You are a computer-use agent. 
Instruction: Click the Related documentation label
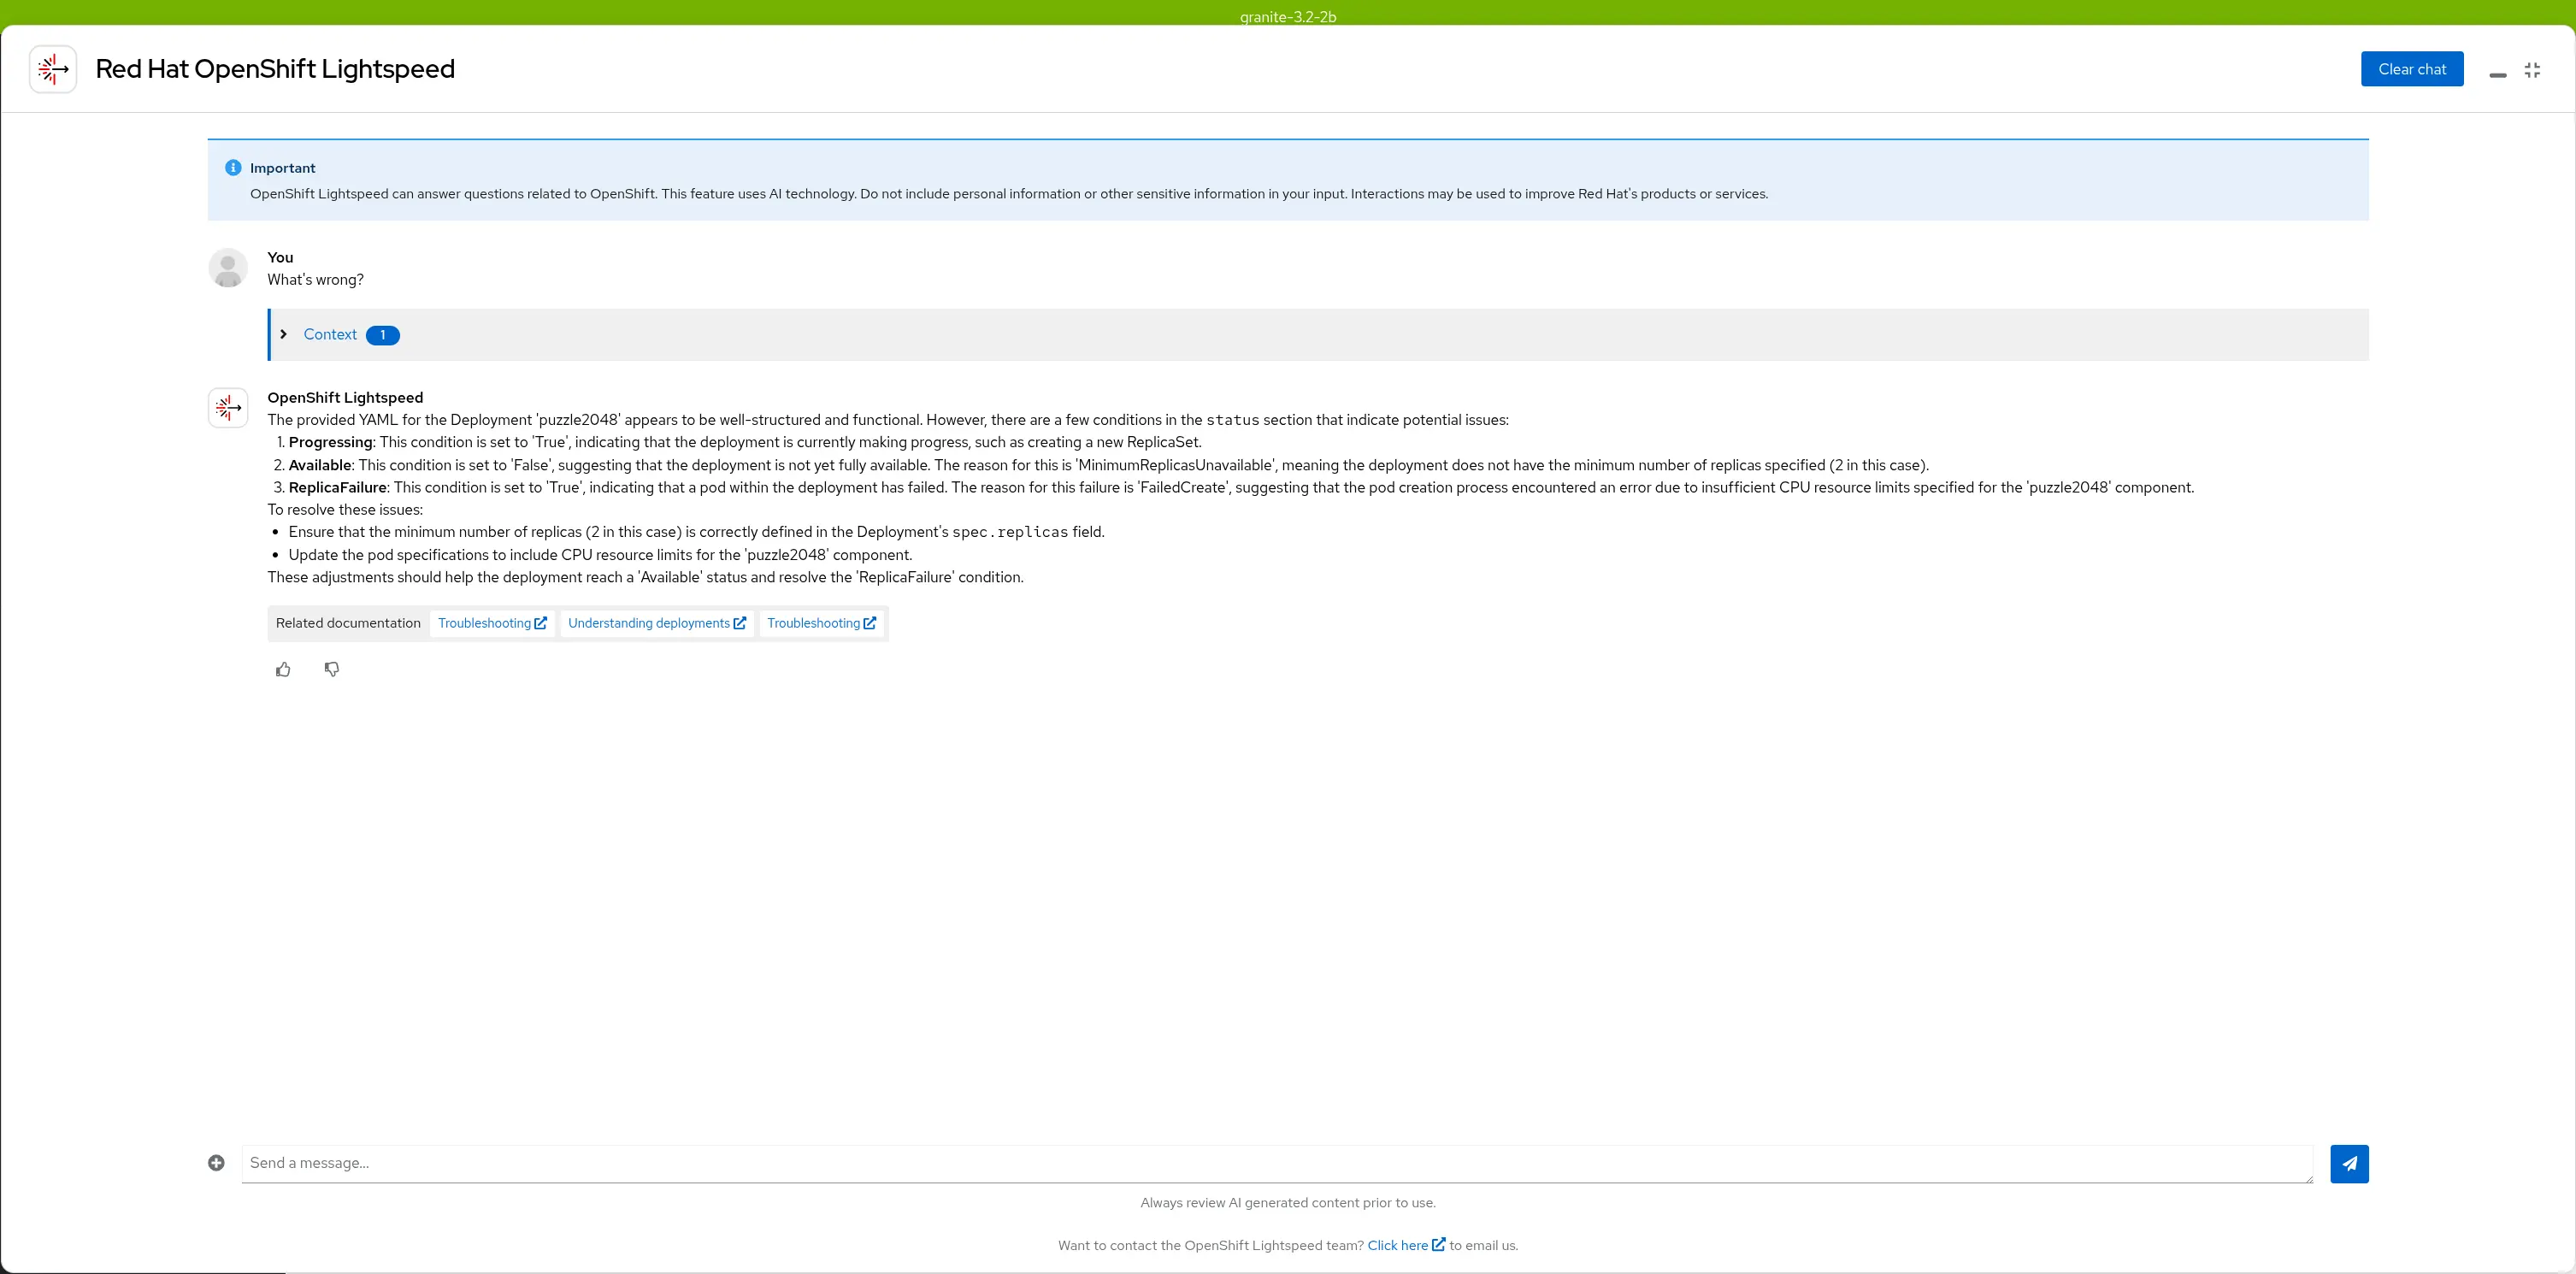pyautogui.click(x=348, y=623)
